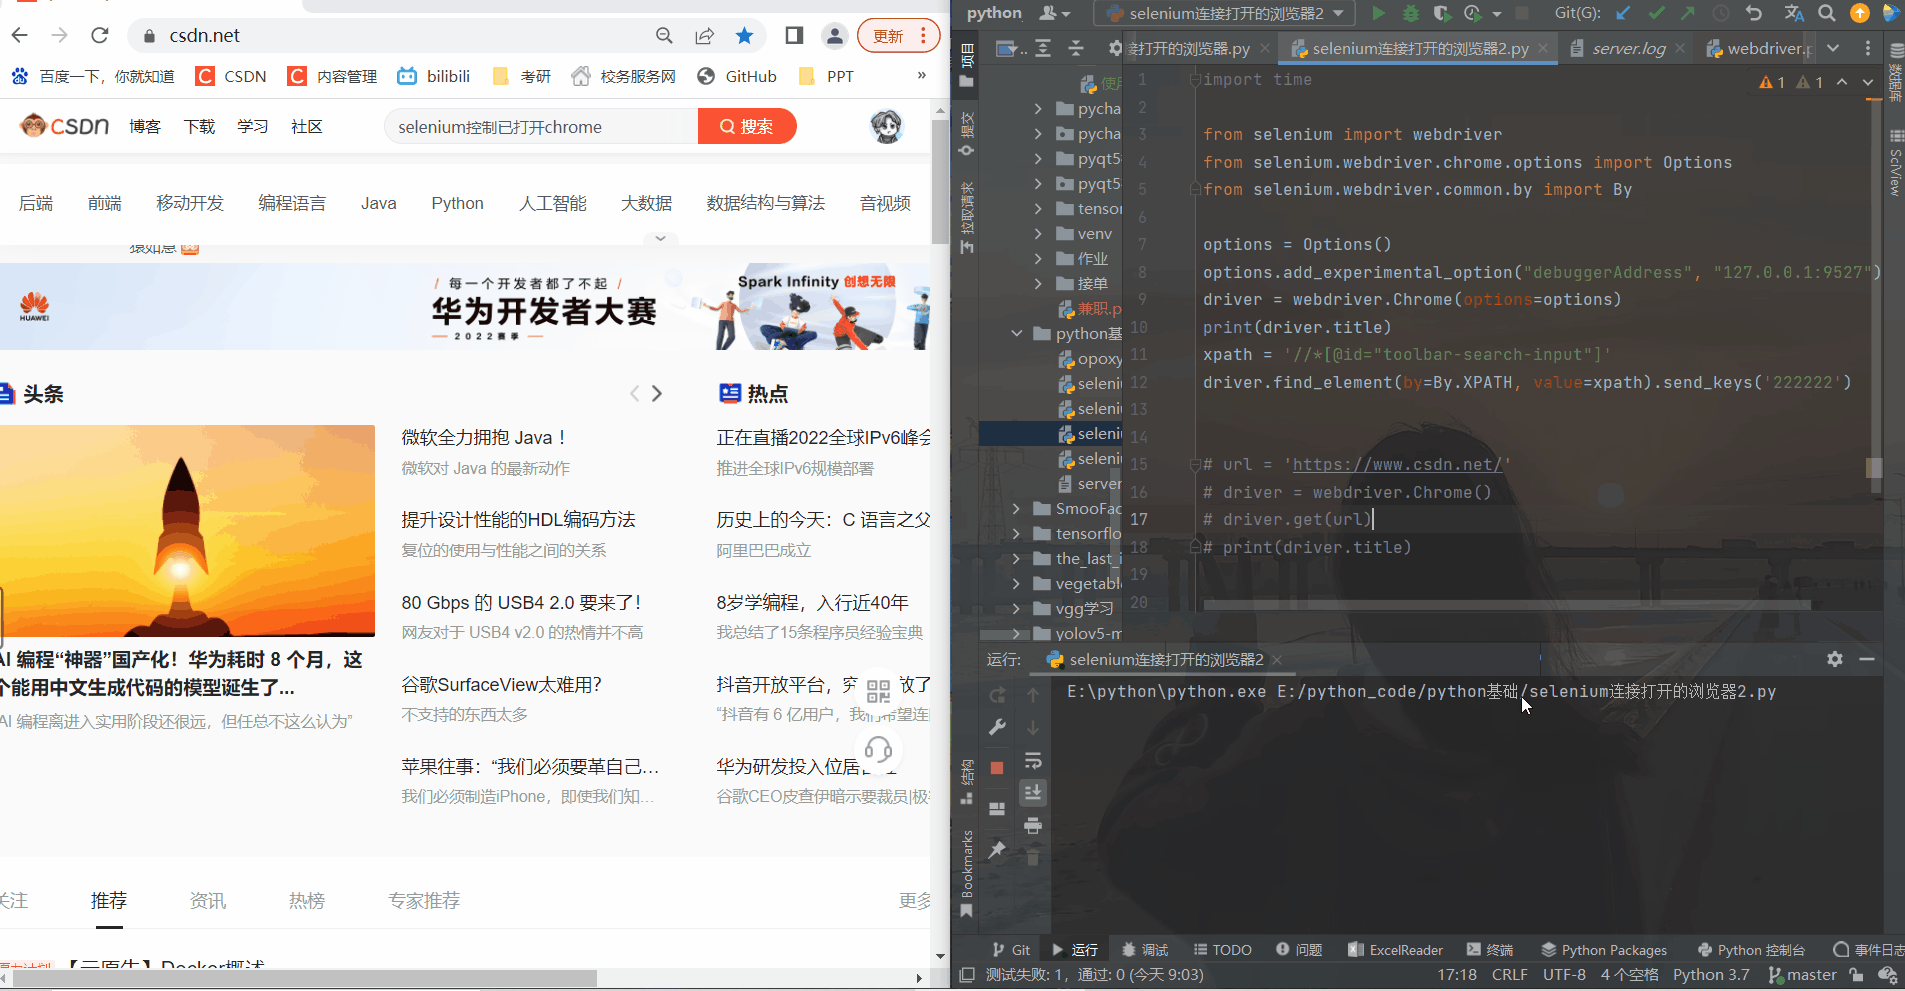Run the script with the green Run button in PyCharm

coord(1379,13)
